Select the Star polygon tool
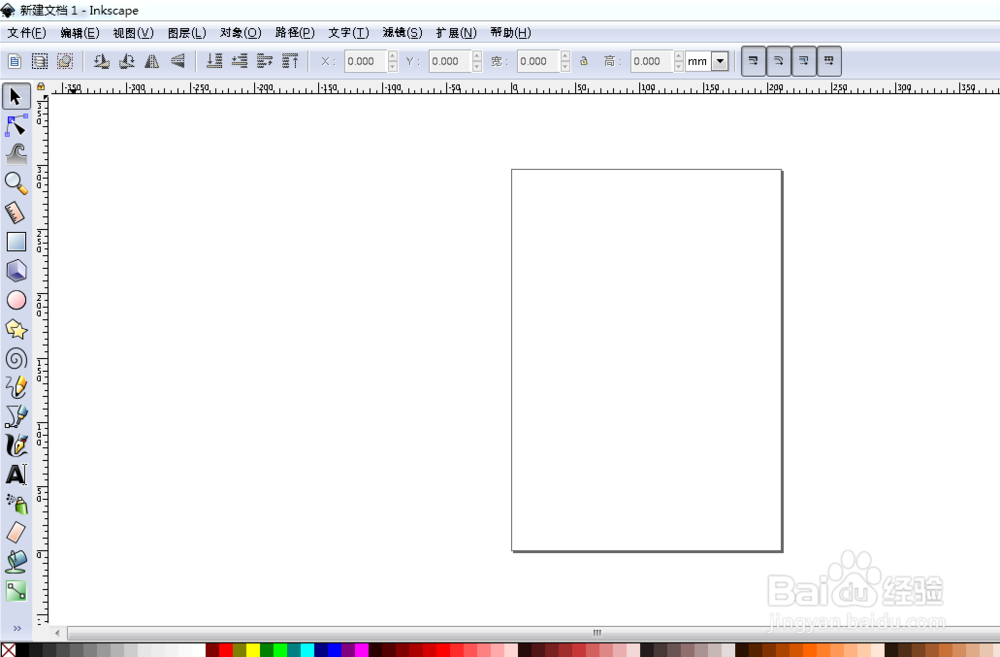 [16, 329]
